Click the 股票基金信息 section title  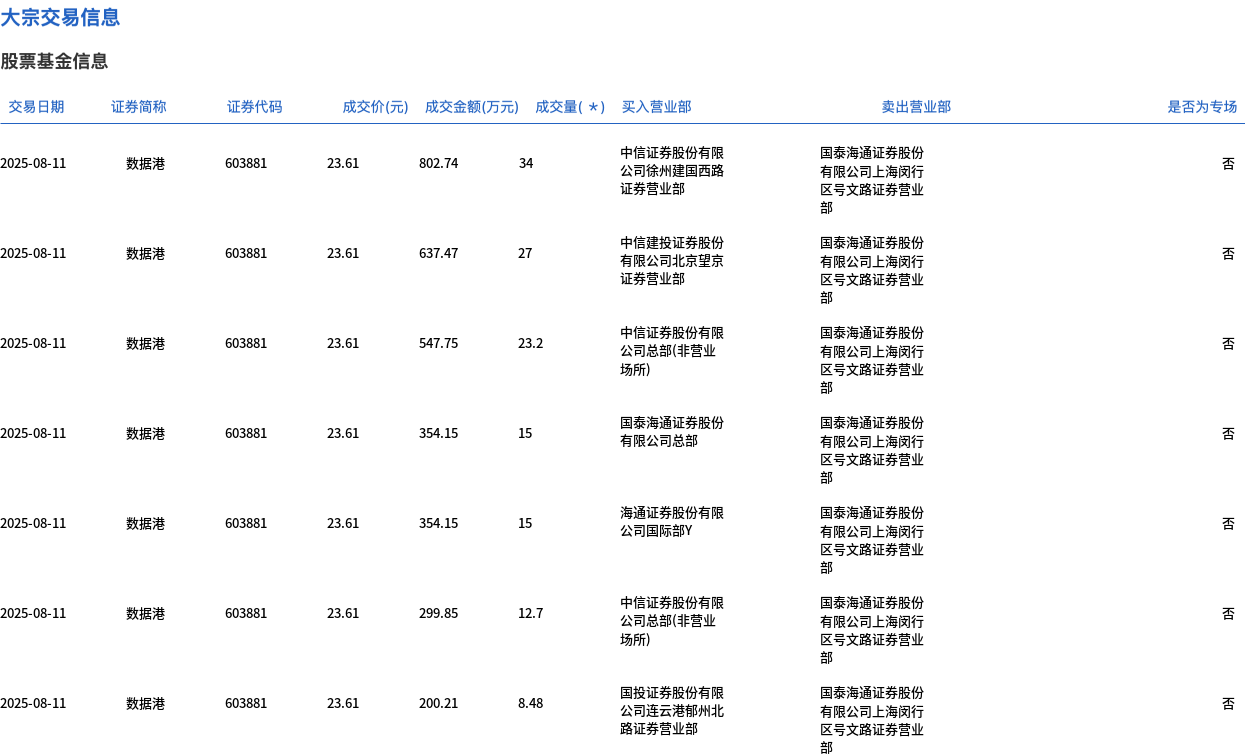[x=54, y=61]
